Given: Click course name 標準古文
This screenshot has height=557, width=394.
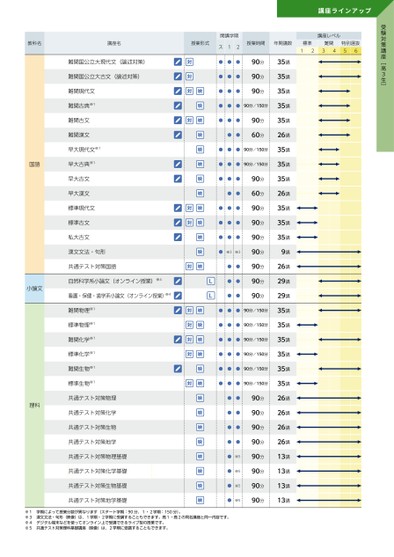Looking at the screenshot, I should click(79, 222).
